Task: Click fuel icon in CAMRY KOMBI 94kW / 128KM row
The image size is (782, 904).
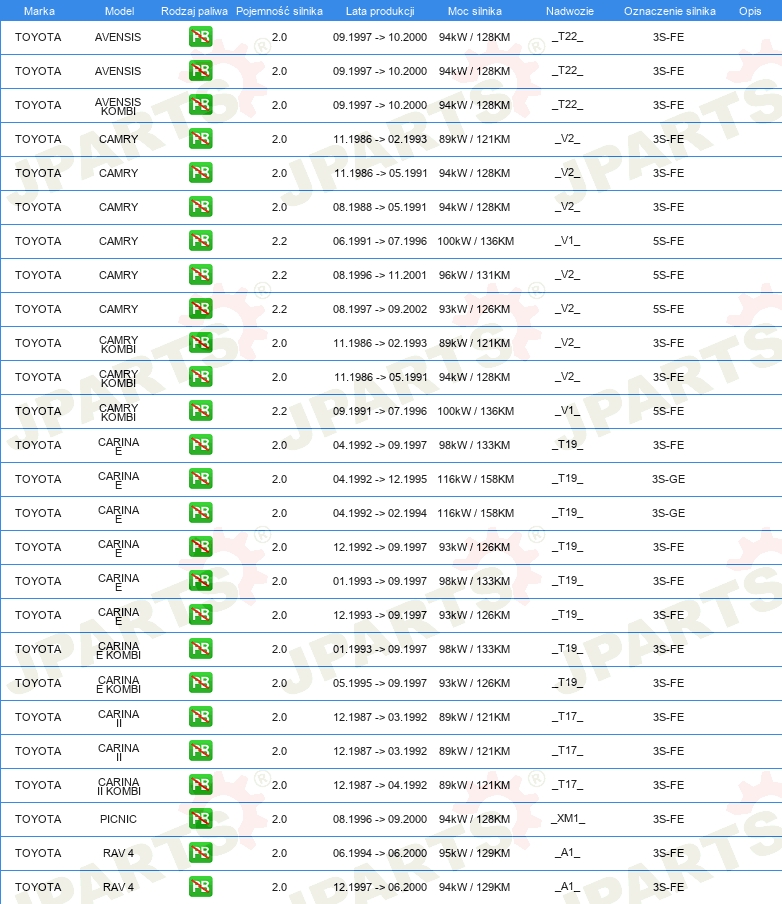Action: [201, 377]
